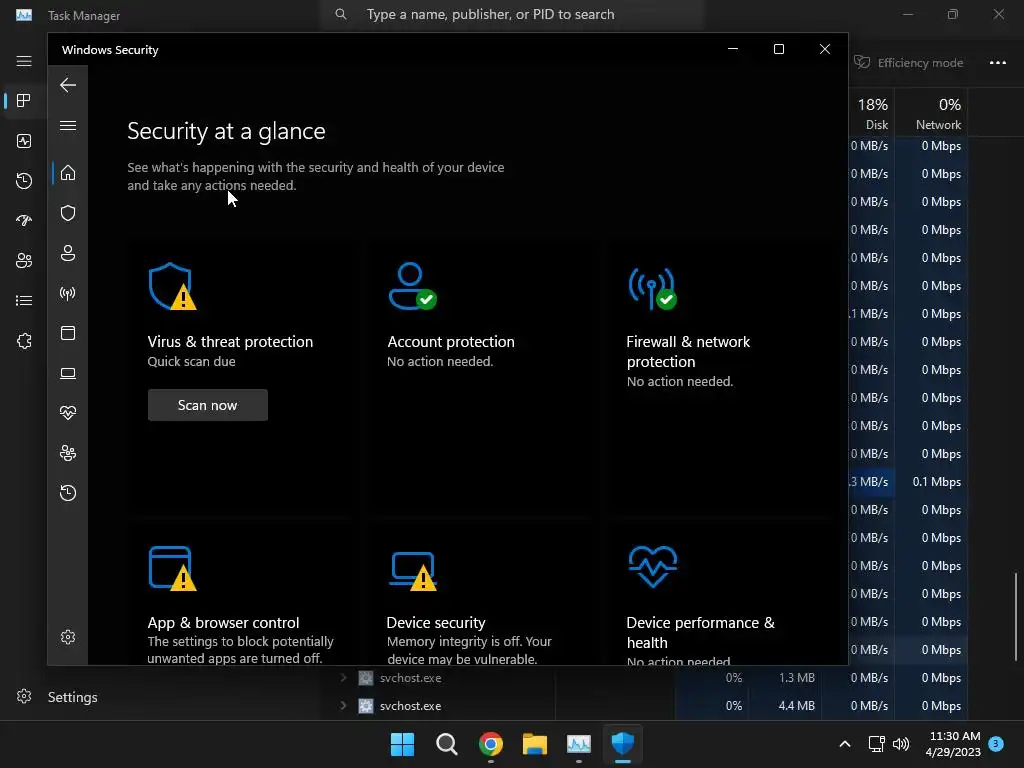Click Firewall & network protection tile icon
The width and height of the screenshot is (1024, 768).
pos(652,288)
